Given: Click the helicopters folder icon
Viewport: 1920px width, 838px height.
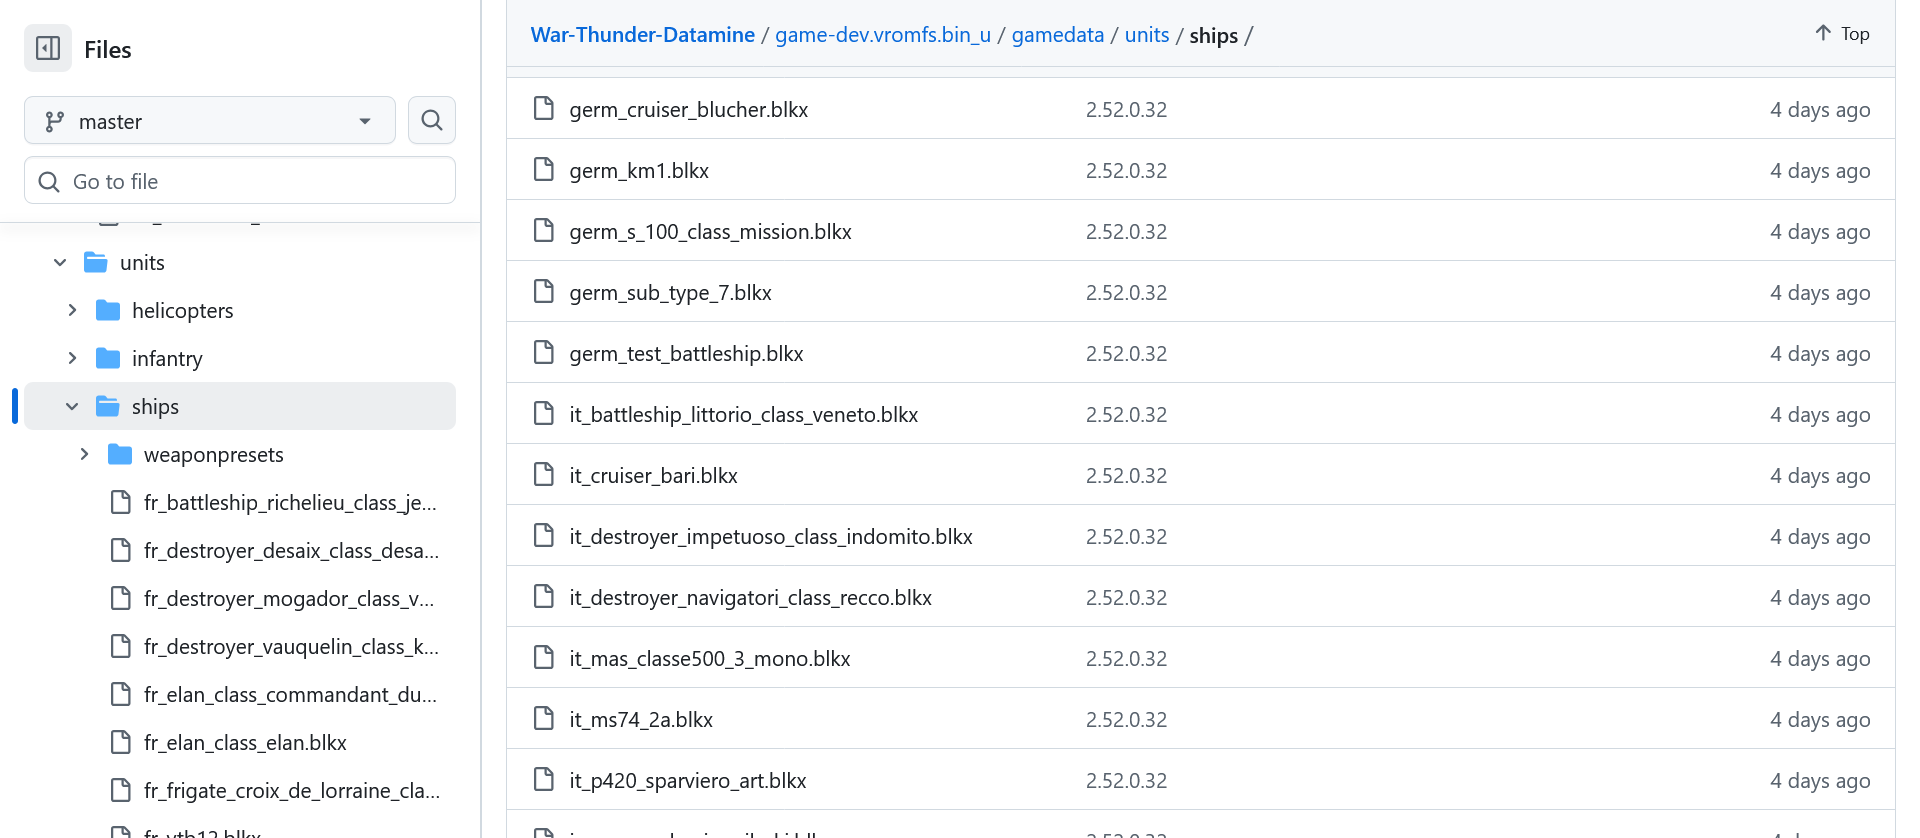Looking at the screenshot, I should tap(108, 311).
